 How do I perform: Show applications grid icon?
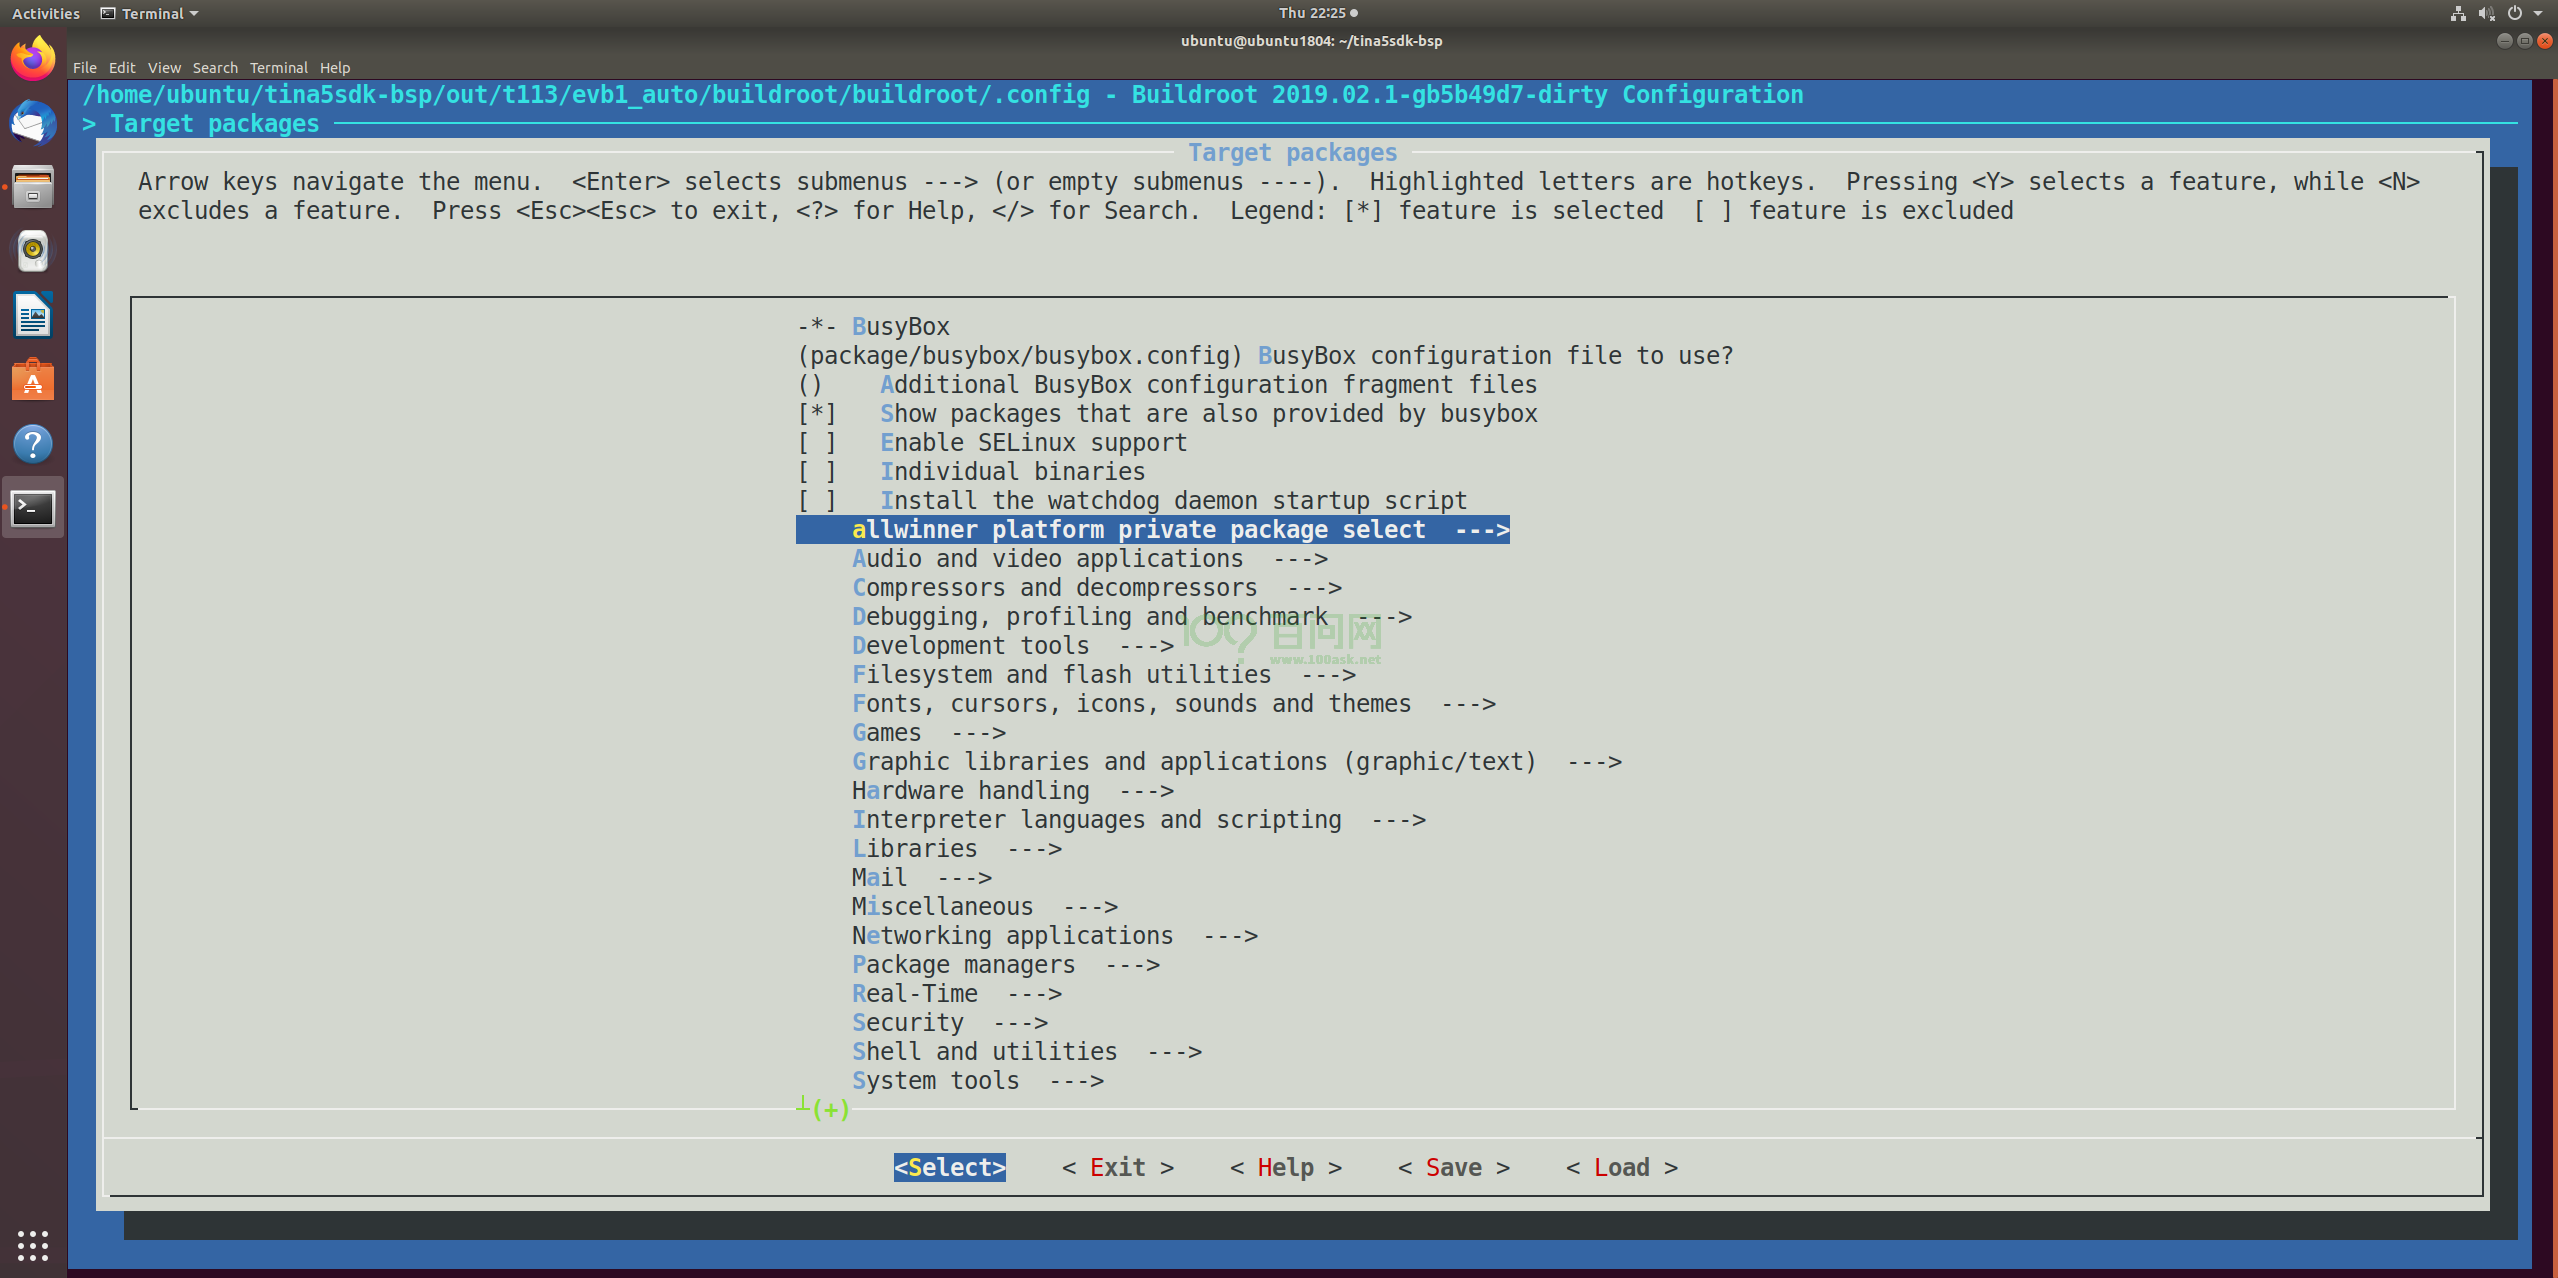pos(33,1245)
